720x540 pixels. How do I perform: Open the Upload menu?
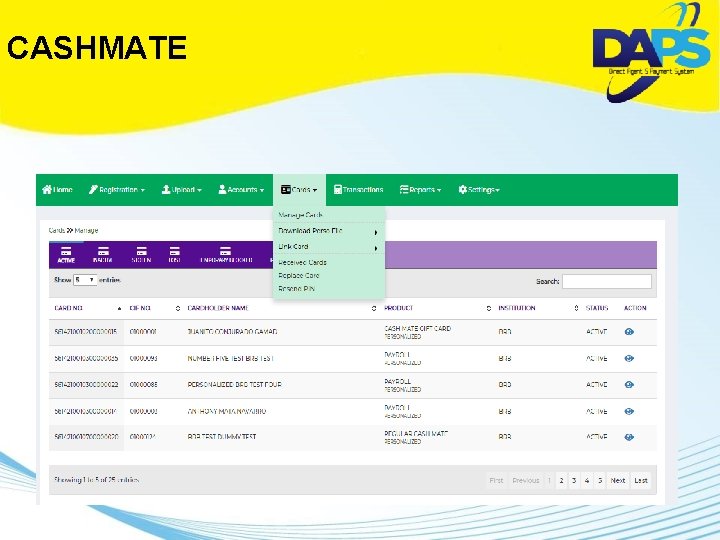181,190
